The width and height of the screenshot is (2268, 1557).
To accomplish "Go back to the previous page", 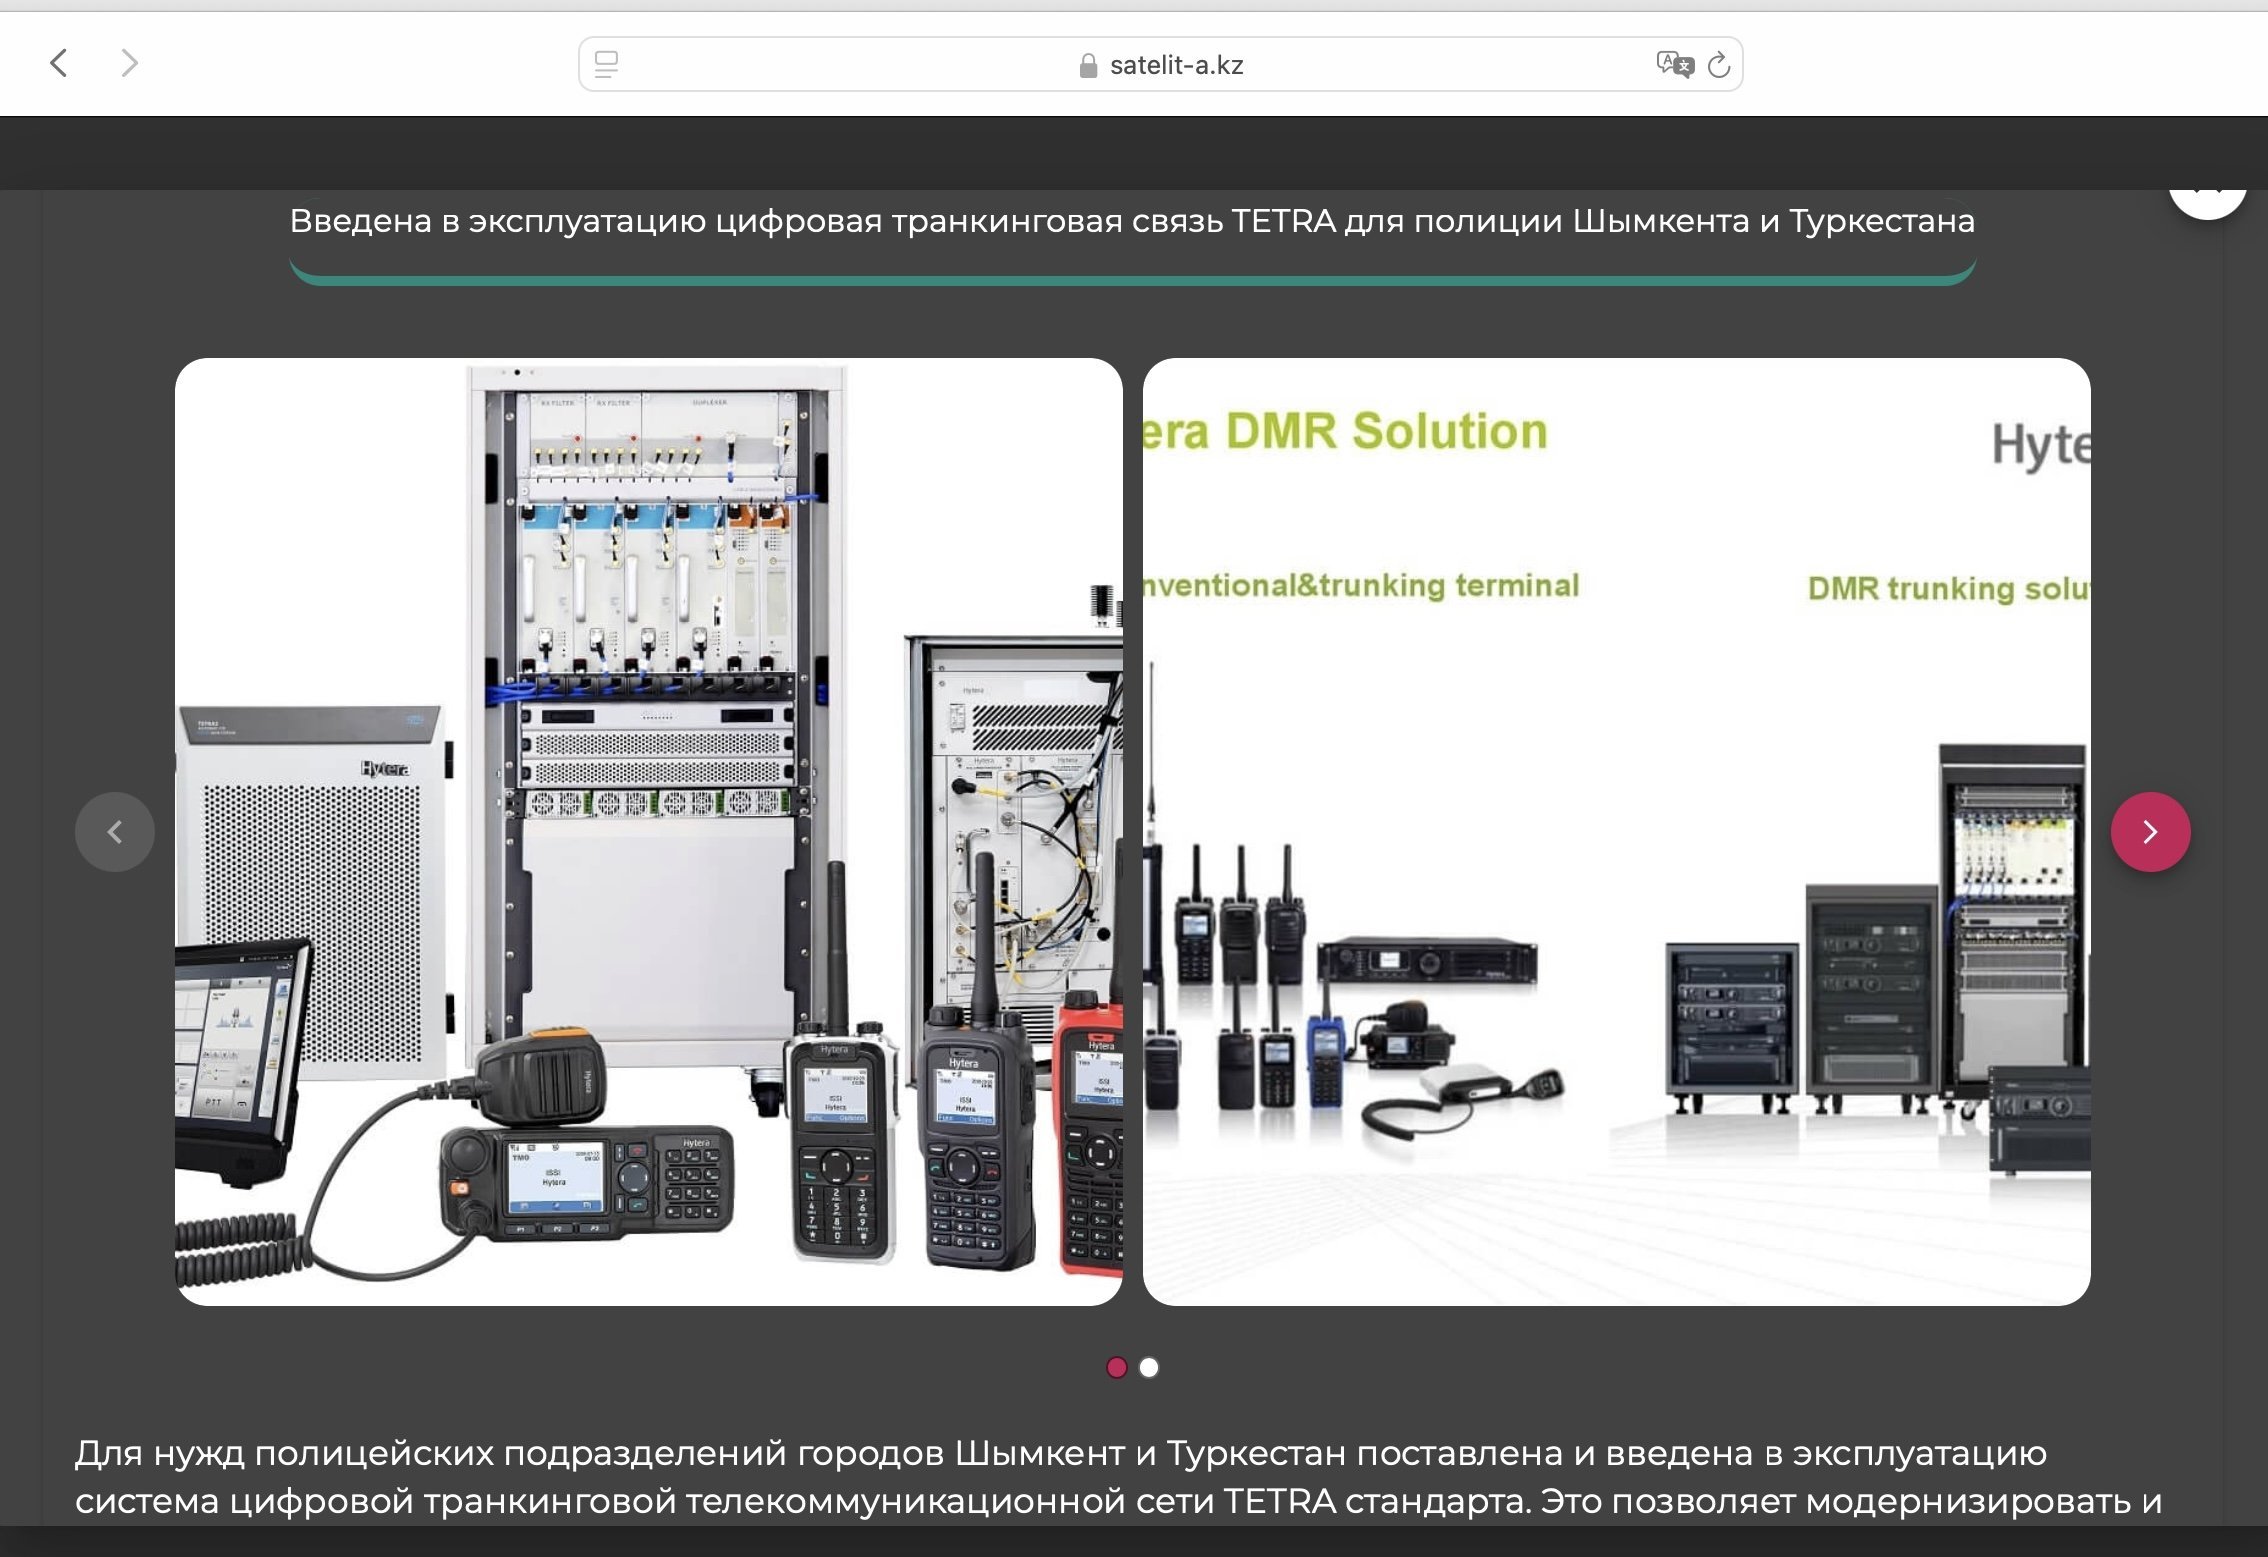I will pos(59,64).
